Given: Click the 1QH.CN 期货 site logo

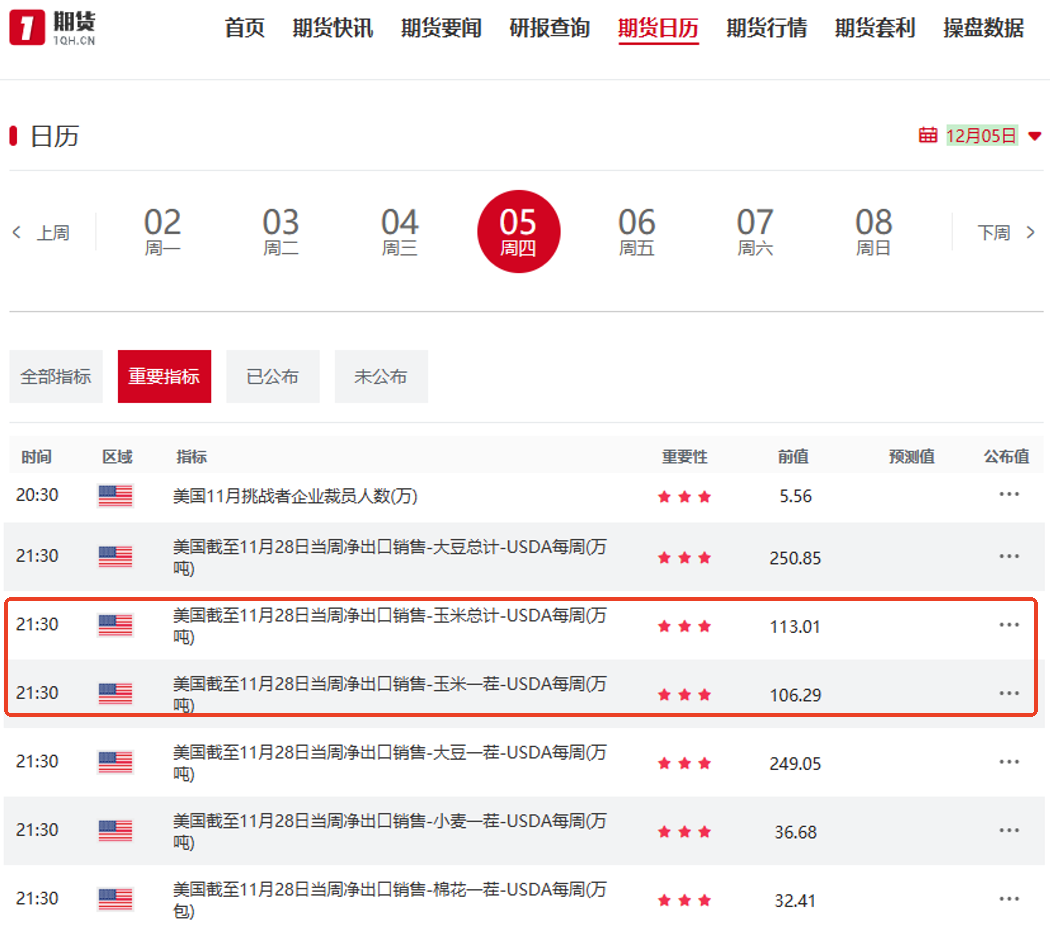Looking at the screenshot, I should [53, 28].
